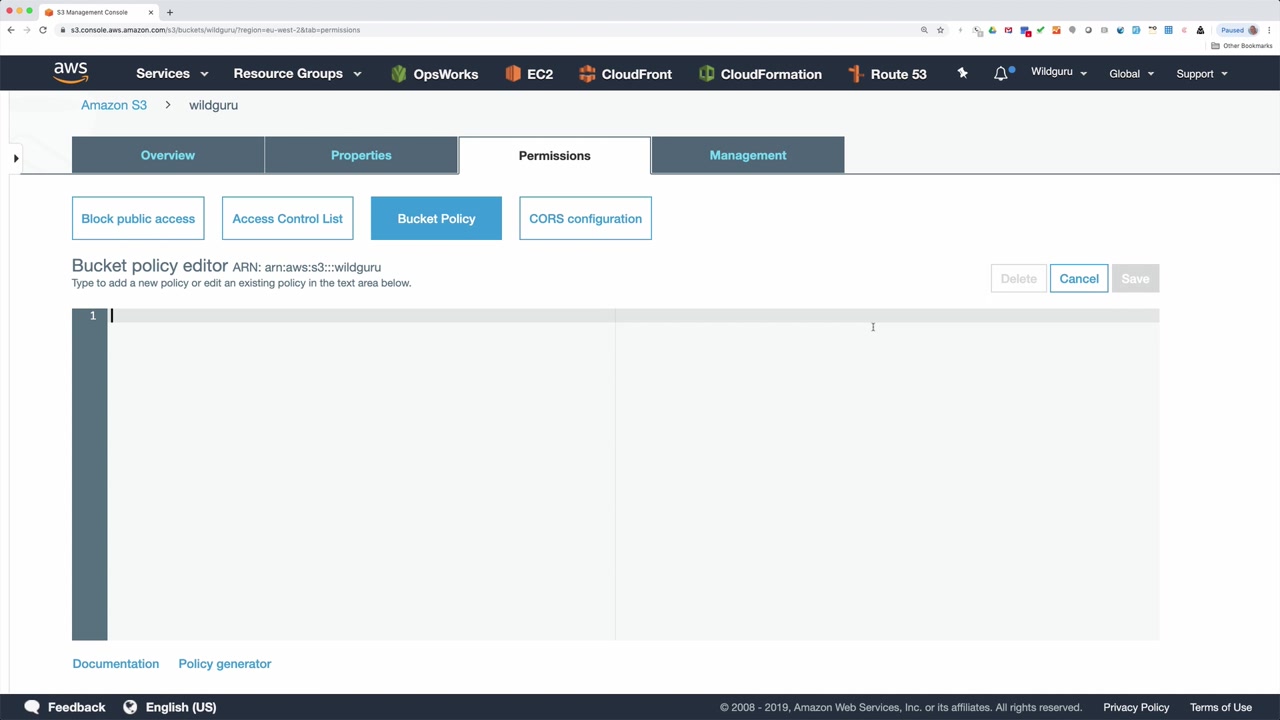The height and width of the screenshot is (720, 1280).
Task: Go back with the browser back arrow
Action: (x=11, y=30)
